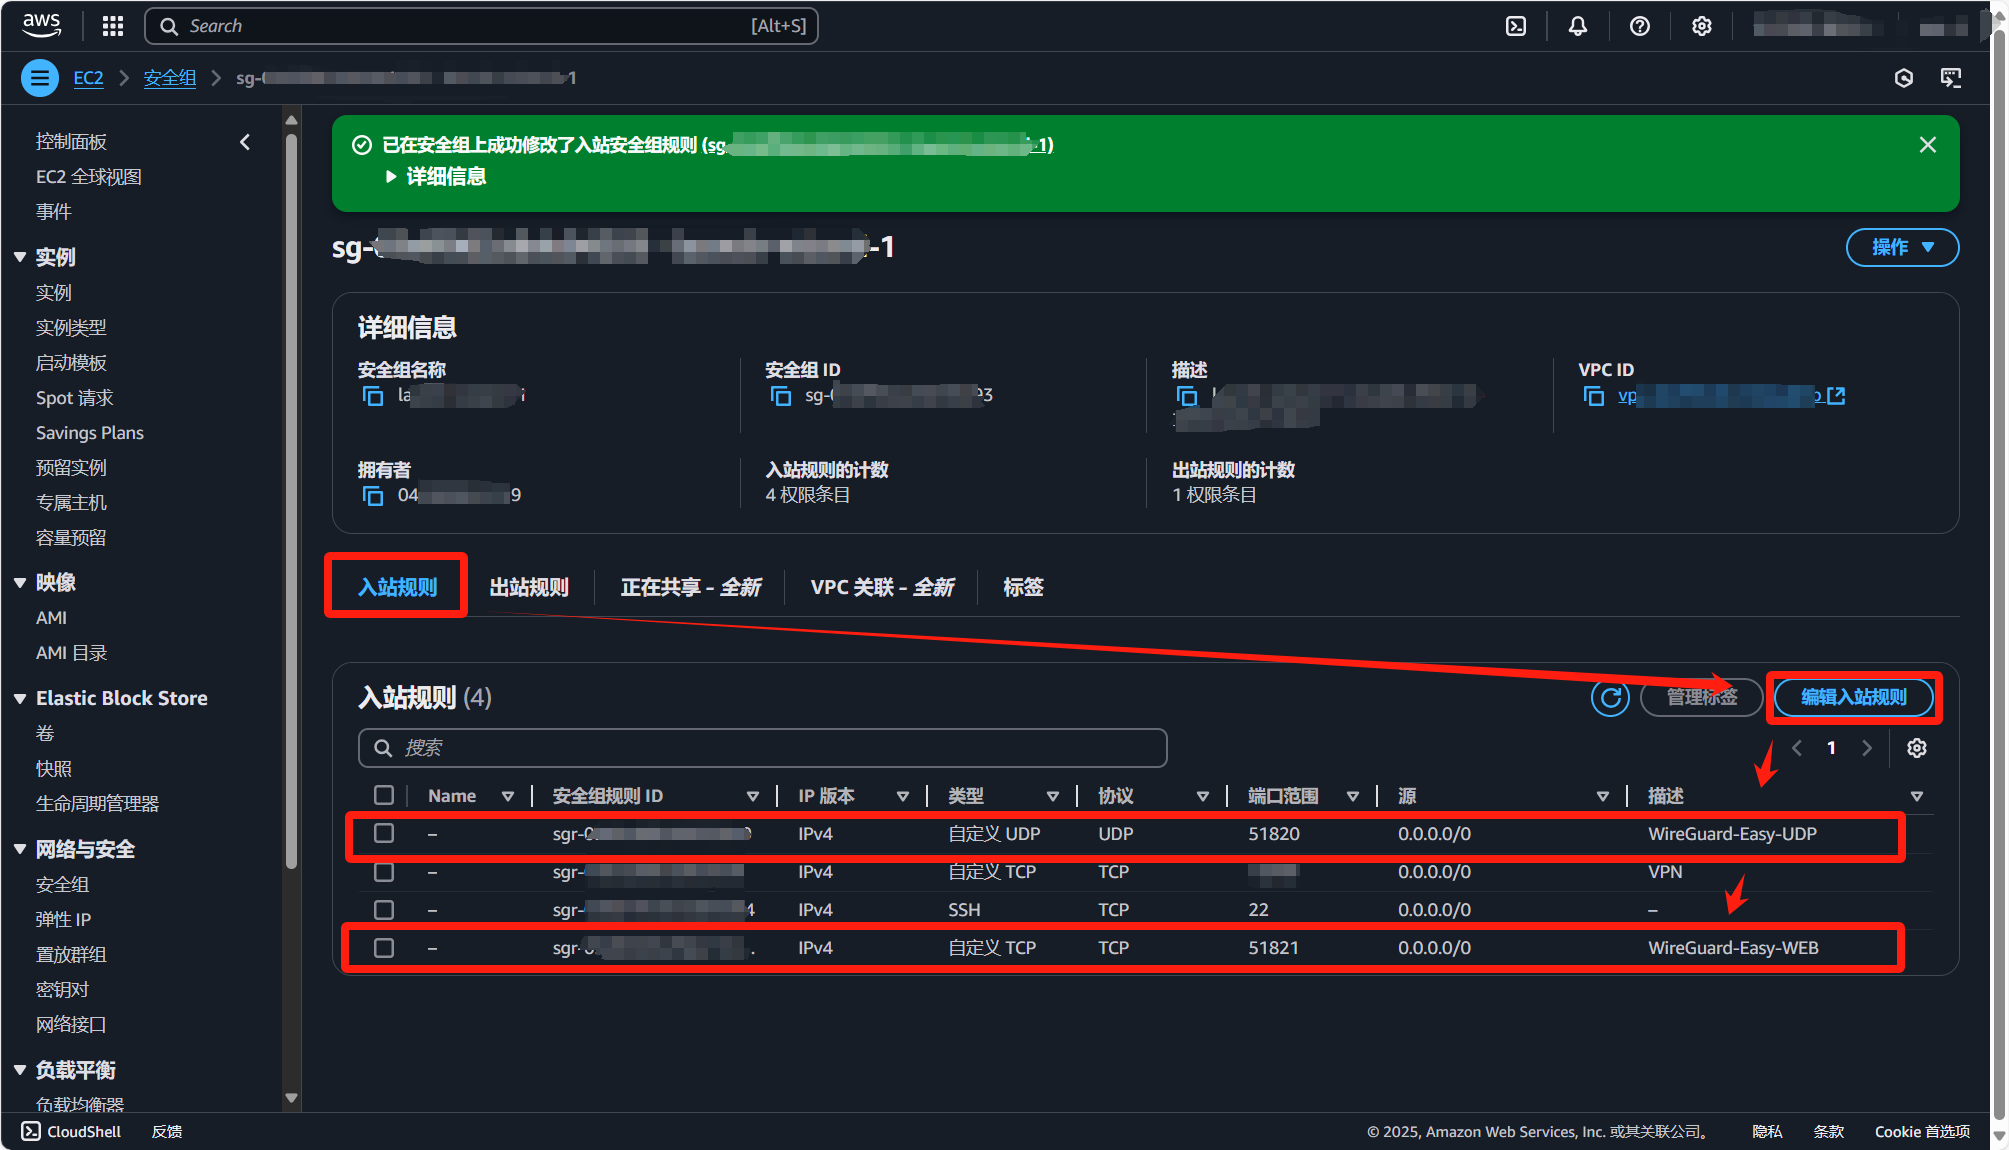Collapse the left navigation panel
Image resolution: width=2009 pixels, height=1150 pixels.
point(245,142)
